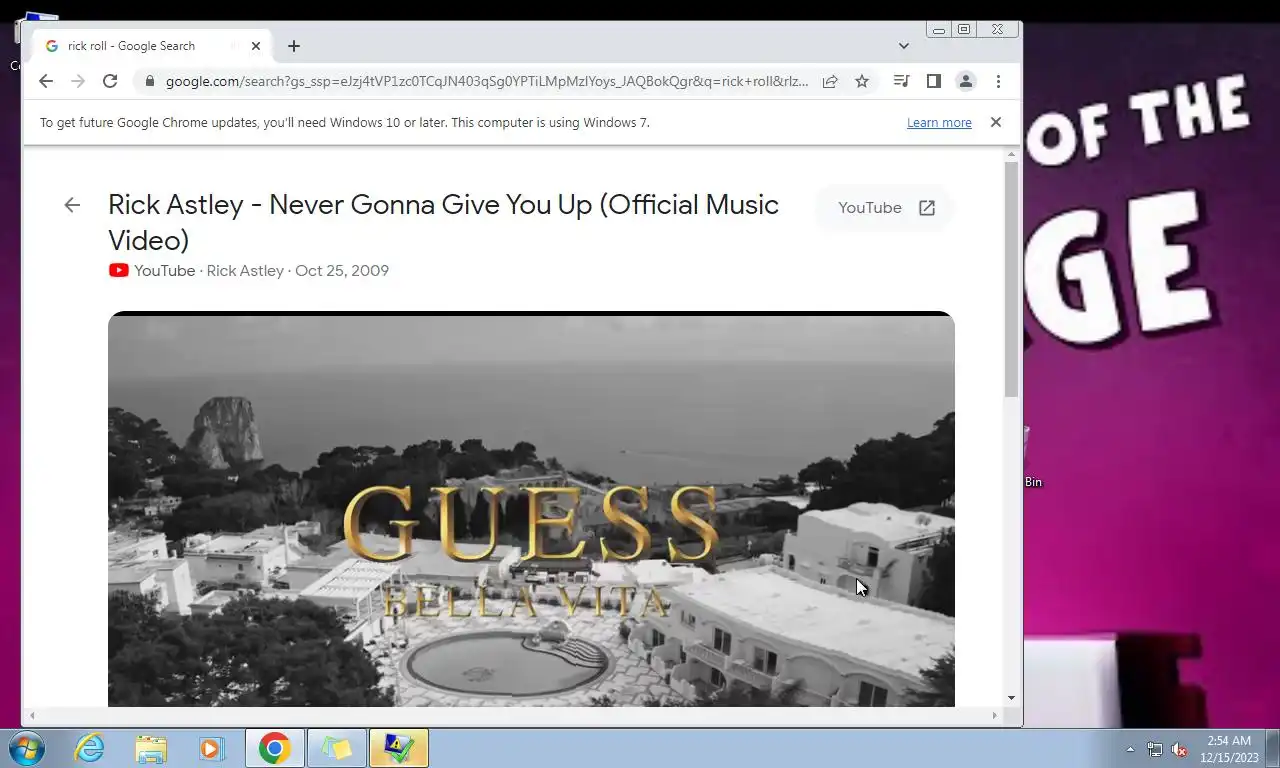Open the Recycle Bin desktop icon
The image size is (1280, 768).
pyautogui.click(x=1032, y=457)
